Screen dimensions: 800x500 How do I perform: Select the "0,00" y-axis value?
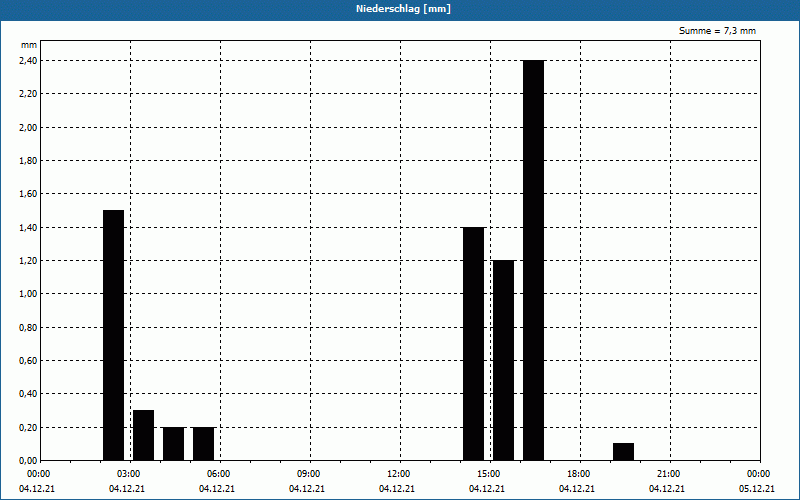[x=28, y=461]
